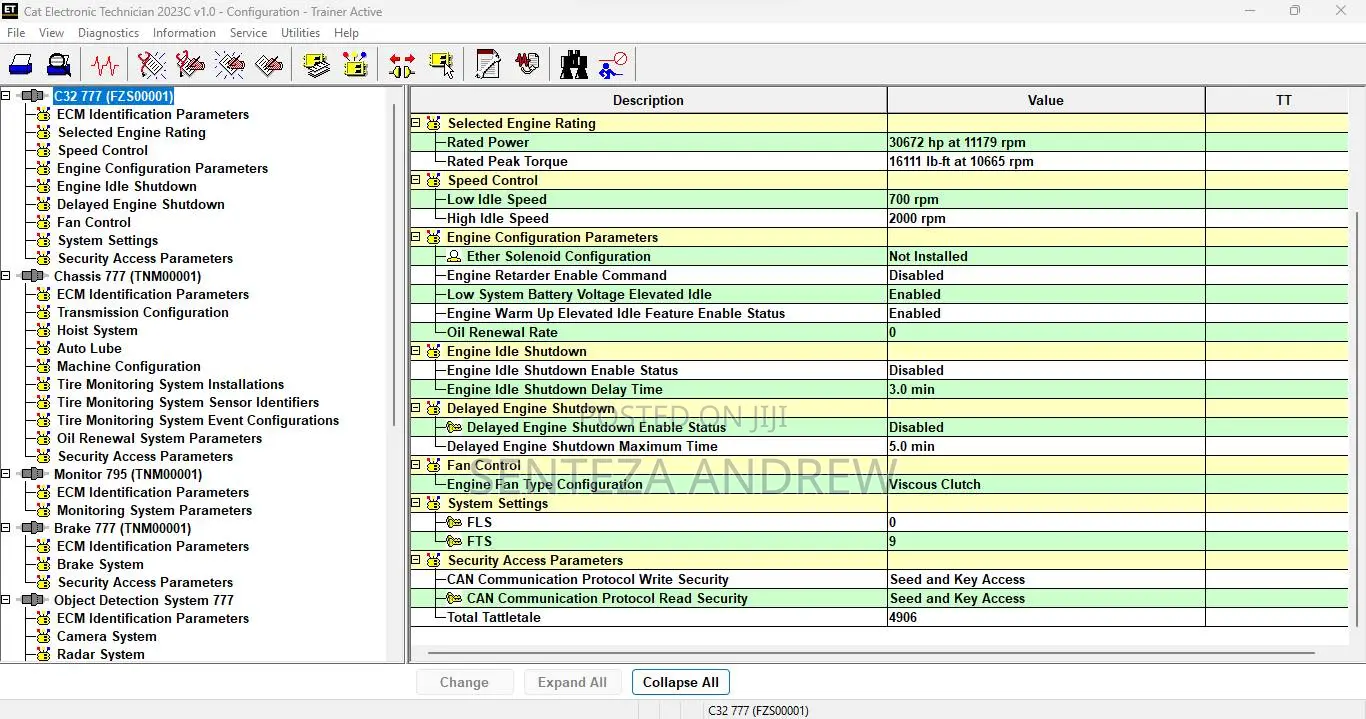Image resolution: width=1366 pixels, height=719 pixels.
Task: Click the Description column header
Action: pos(648,100)
